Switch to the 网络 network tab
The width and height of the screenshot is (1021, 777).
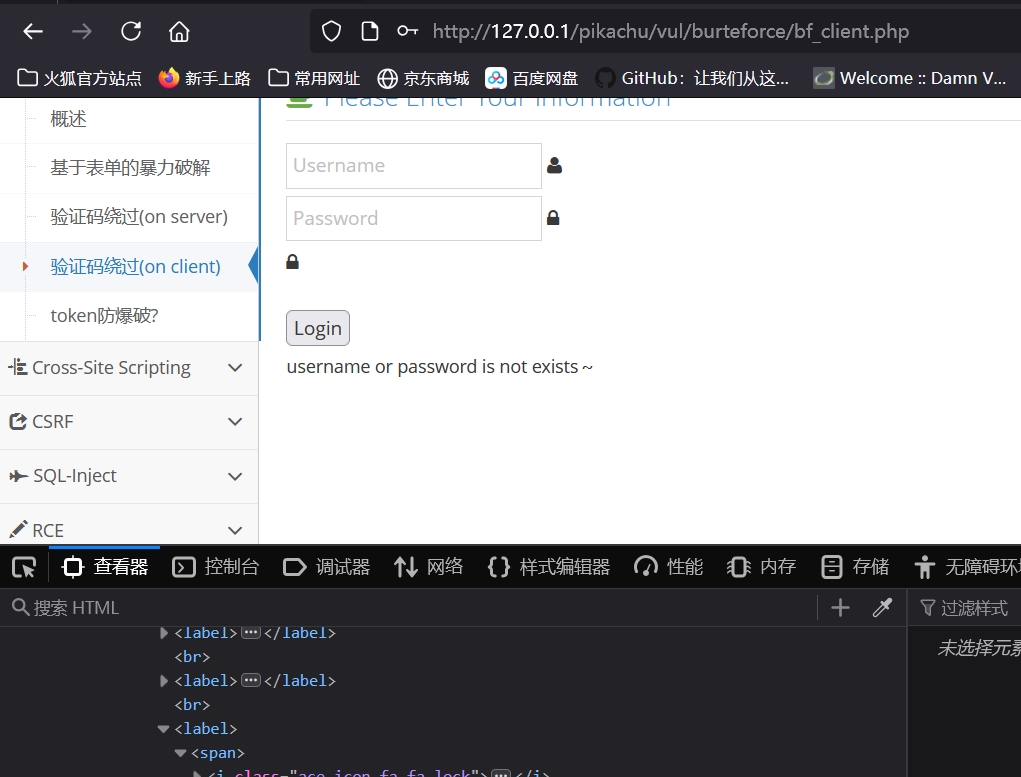coord(428,567)
